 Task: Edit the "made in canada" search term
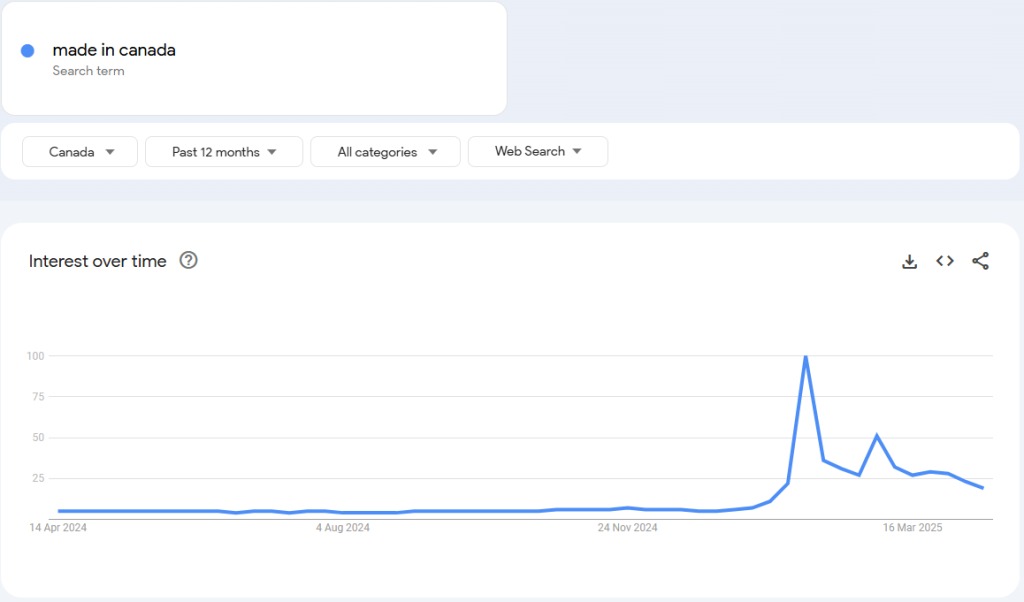[114, 50]
